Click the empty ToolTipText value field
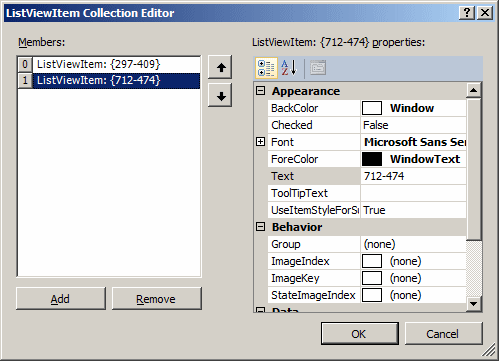 tap(413, 193)
